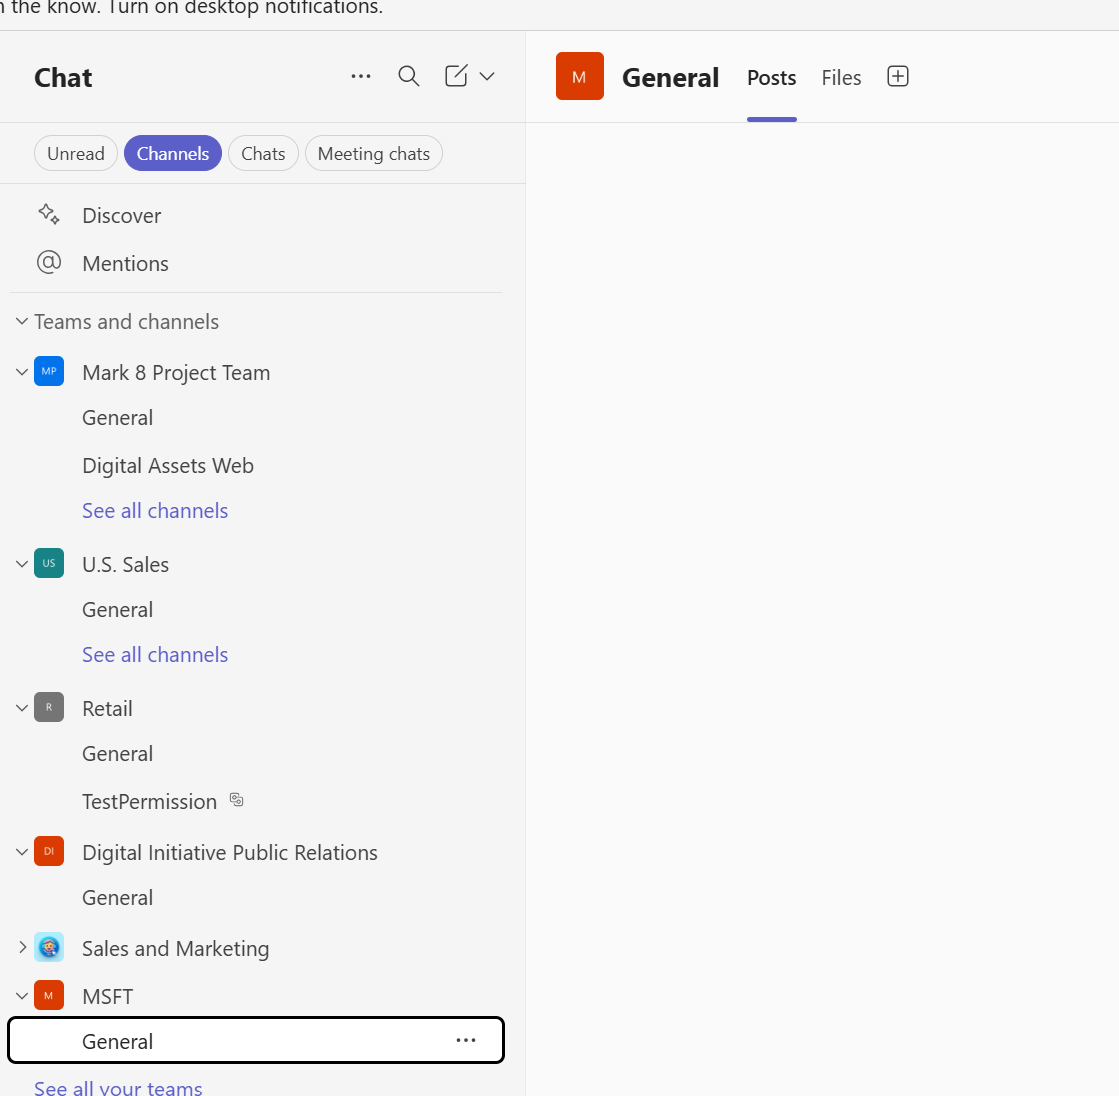This screenshot has height=1096, width=1119.
Task: Open General channel under U.S. Sales
Action: [x=117, y=609]
